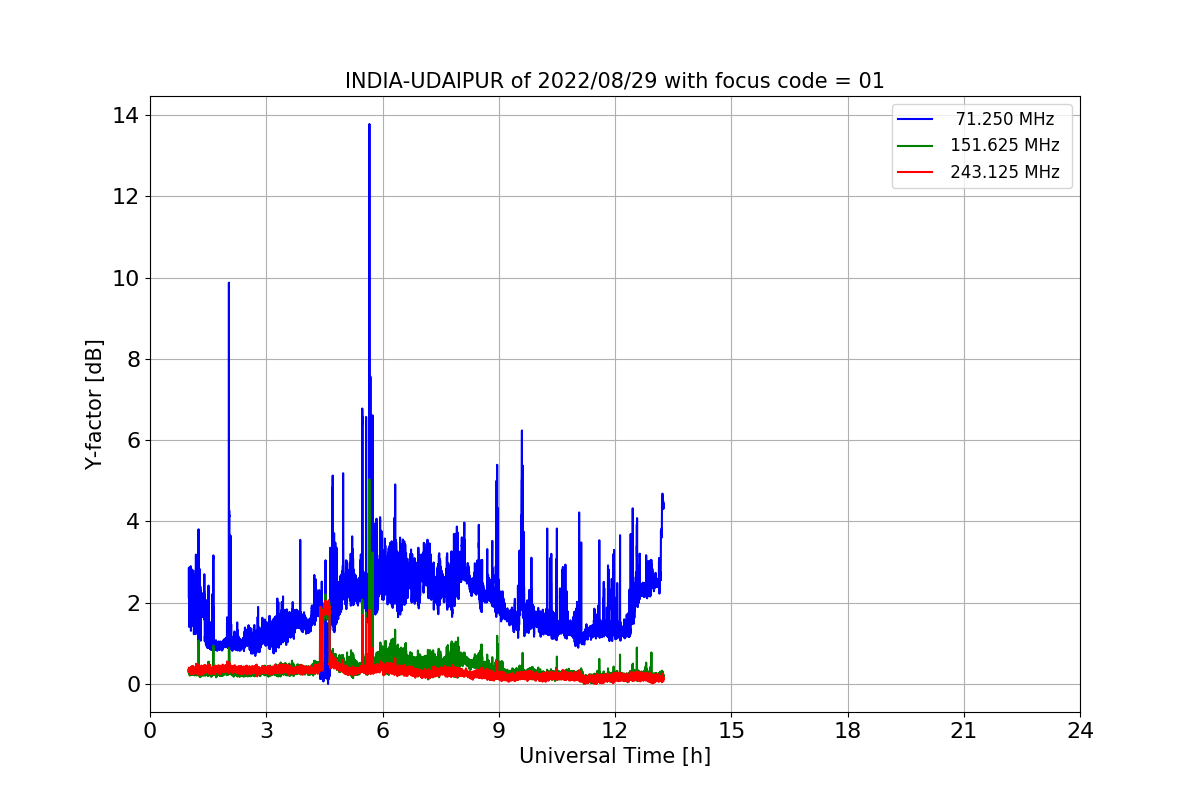Click x-axis tick label 18
The image size is (1200, 800).
tap(847, 731)
